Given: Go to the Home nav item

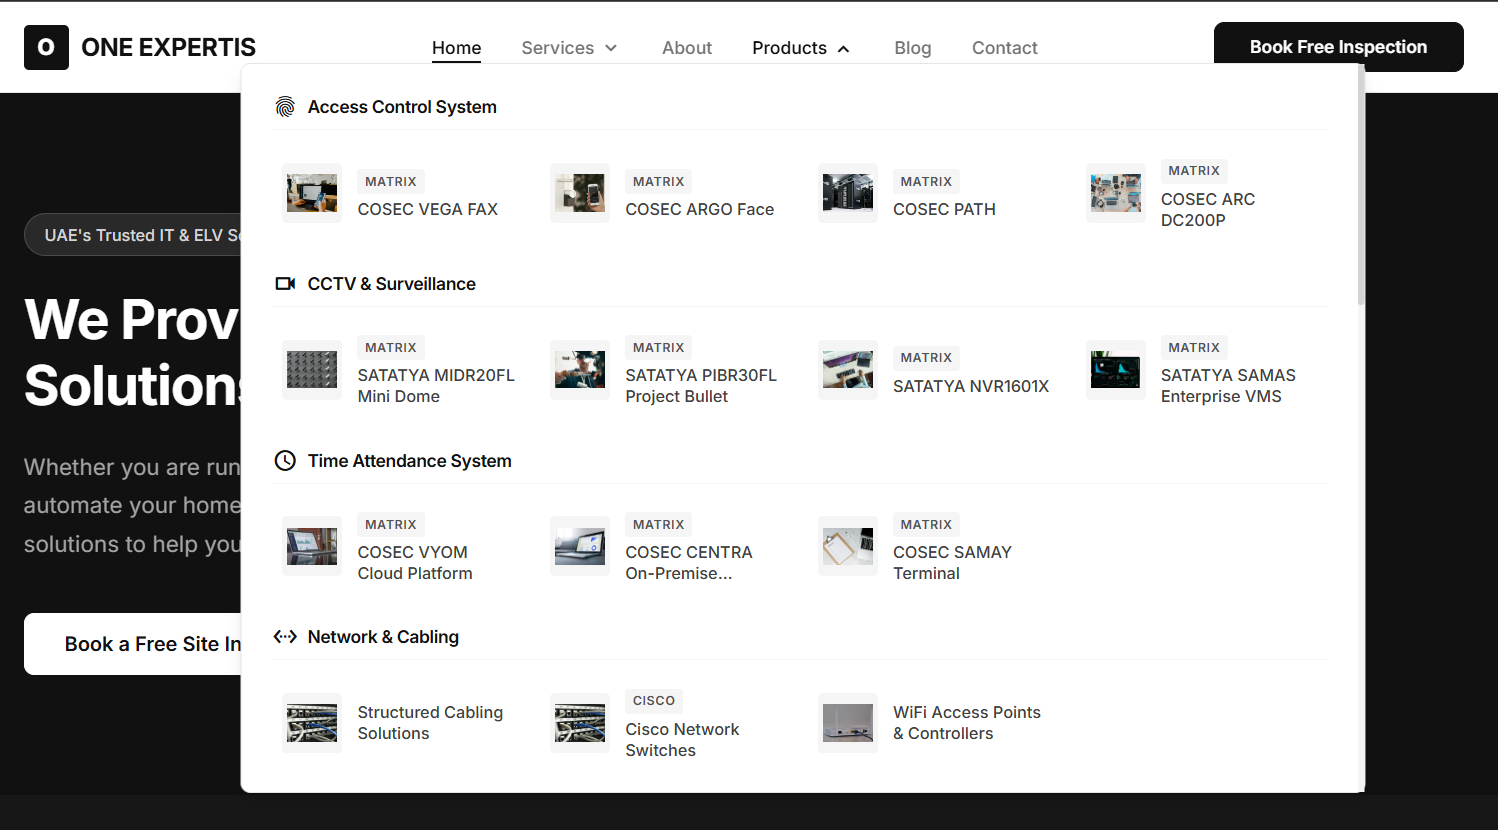Looking at the screenshot, I should [456, 48].
